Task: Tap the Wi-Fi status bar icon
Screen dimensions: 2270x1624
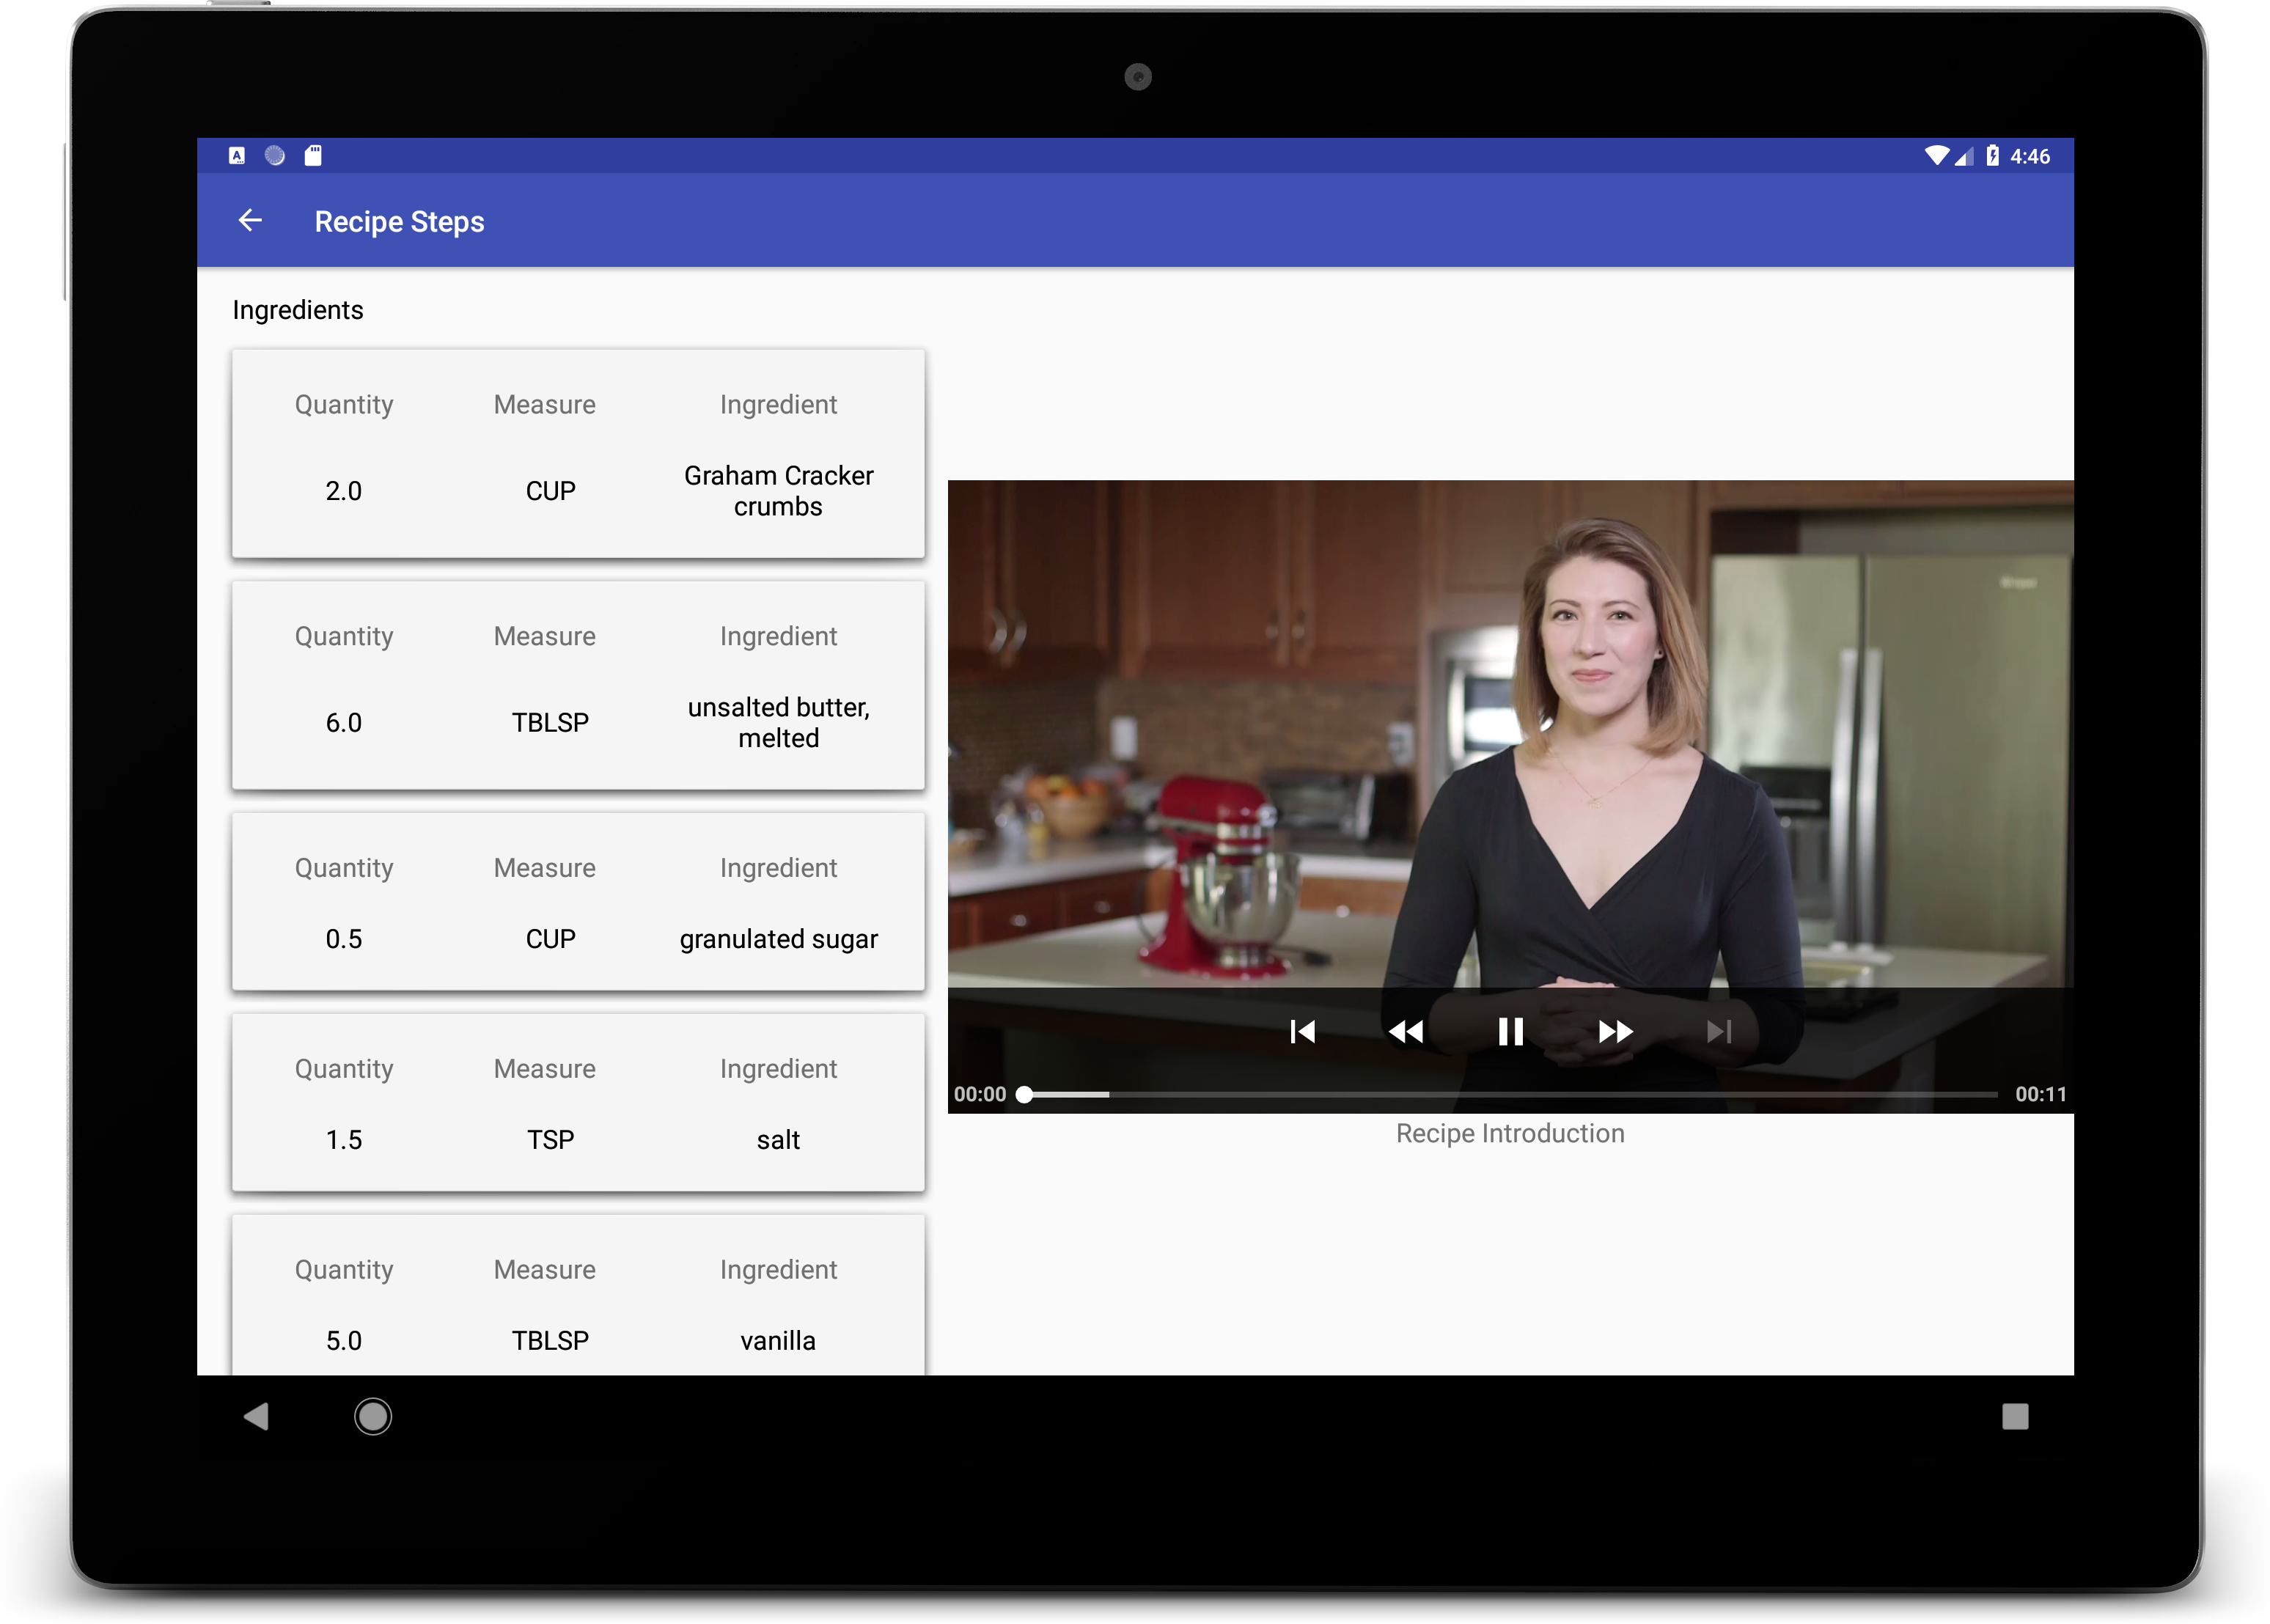Action: 1936,155
